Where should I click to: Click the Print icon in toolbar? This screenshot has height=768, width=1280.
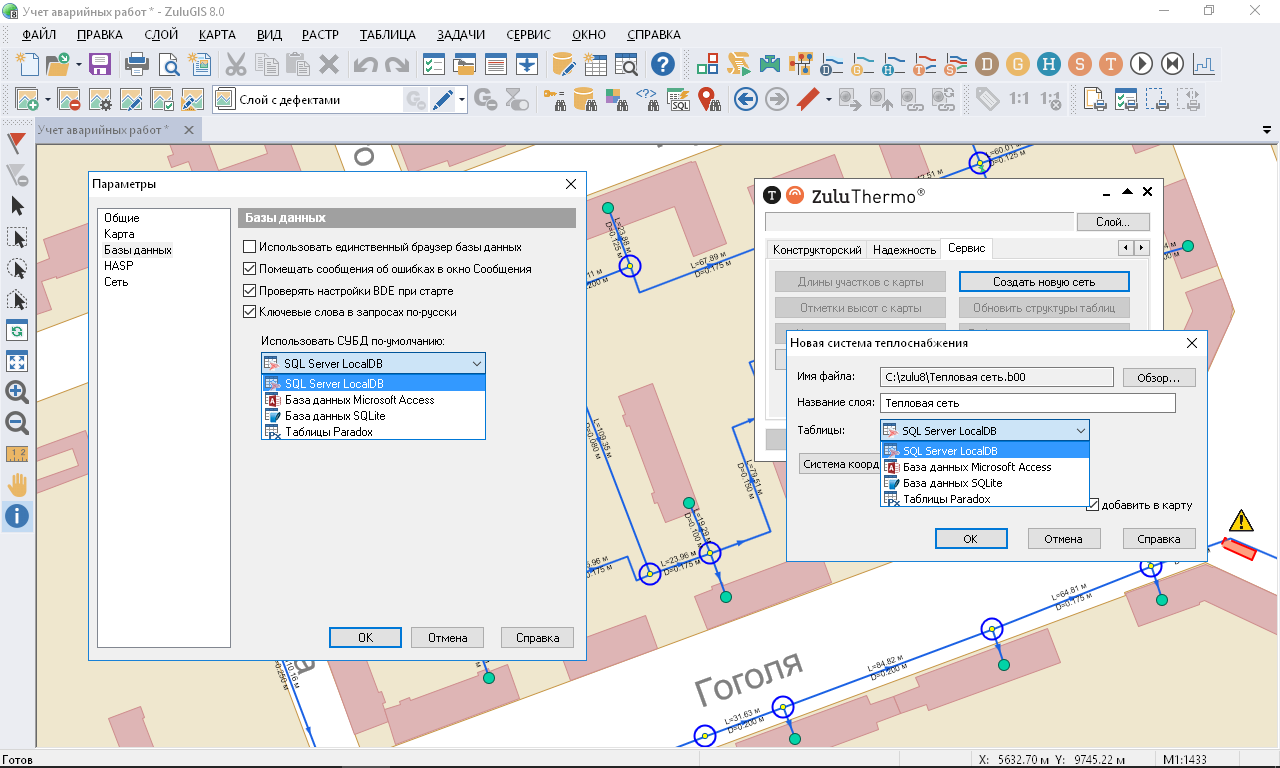pyautogui.click(x=136, y=65)
